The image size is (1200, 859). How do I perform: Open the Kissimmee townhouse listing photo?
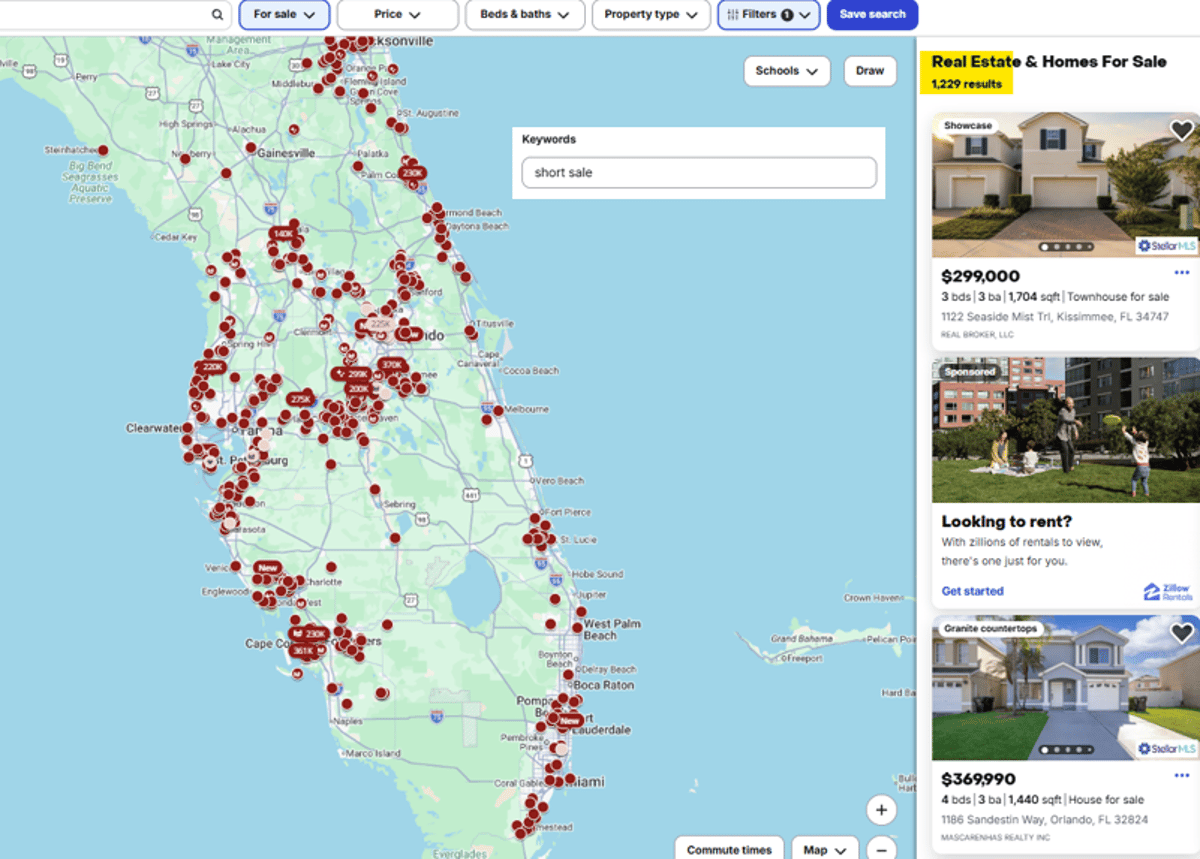tap(1066, 185)
